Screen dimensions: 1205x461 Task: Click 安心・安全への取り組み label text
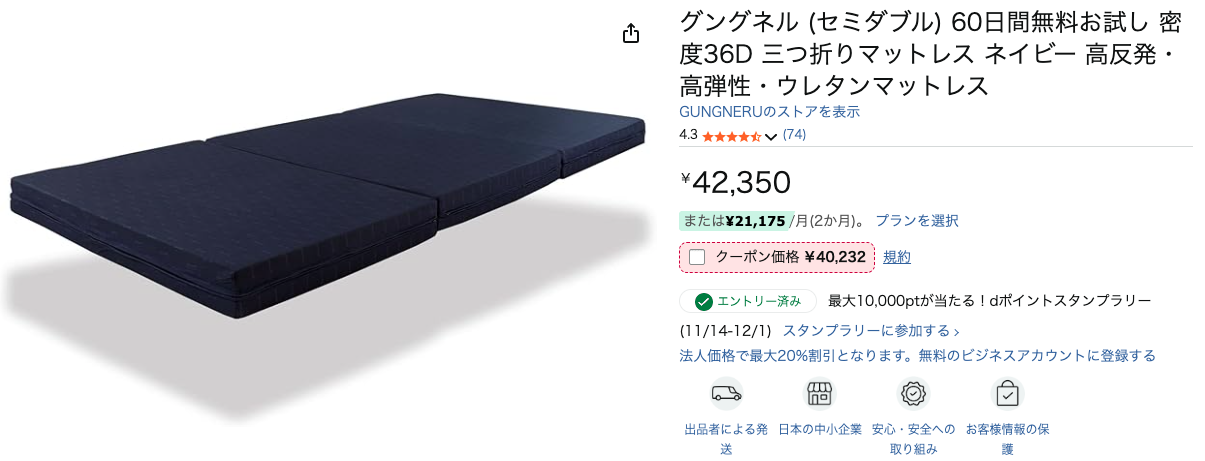pyautogui.click(x=913, y=439)
